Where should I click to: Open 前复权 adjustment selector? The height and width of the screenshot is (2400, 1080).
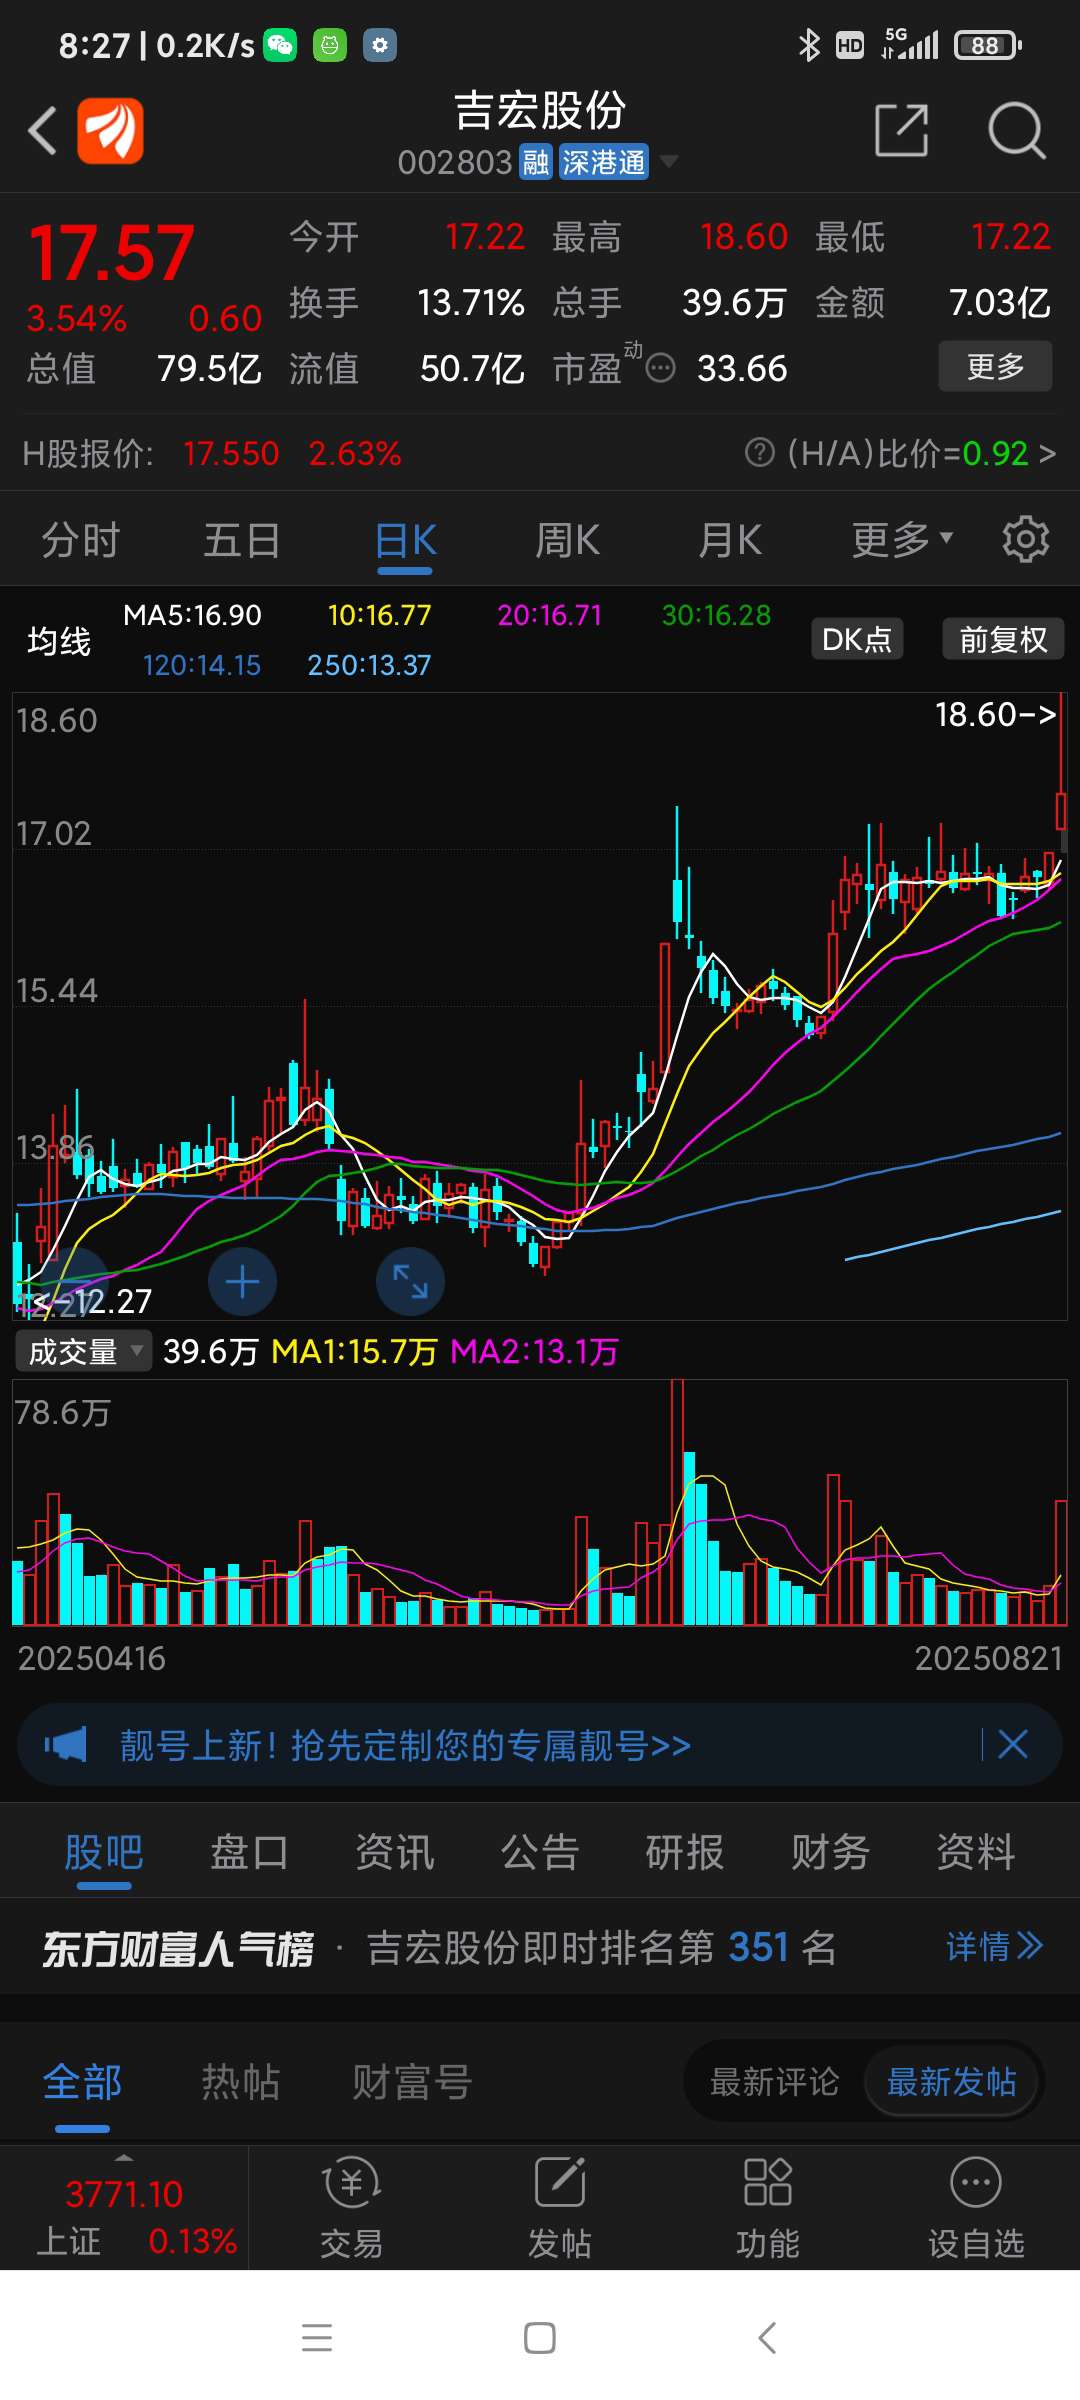pos(1003,639)
